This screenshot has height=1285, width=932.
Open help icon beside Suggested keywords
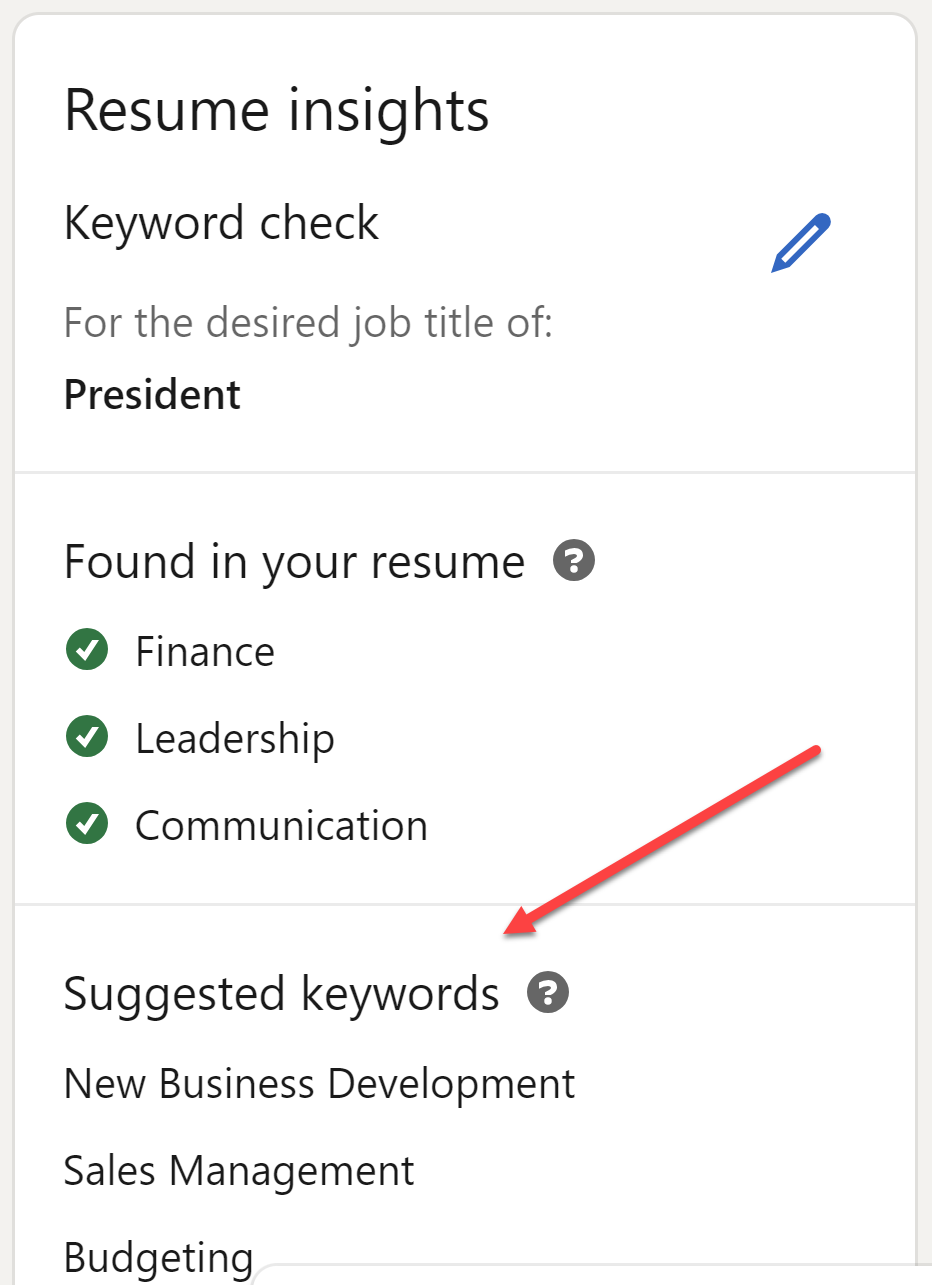(x=548, y=993)
